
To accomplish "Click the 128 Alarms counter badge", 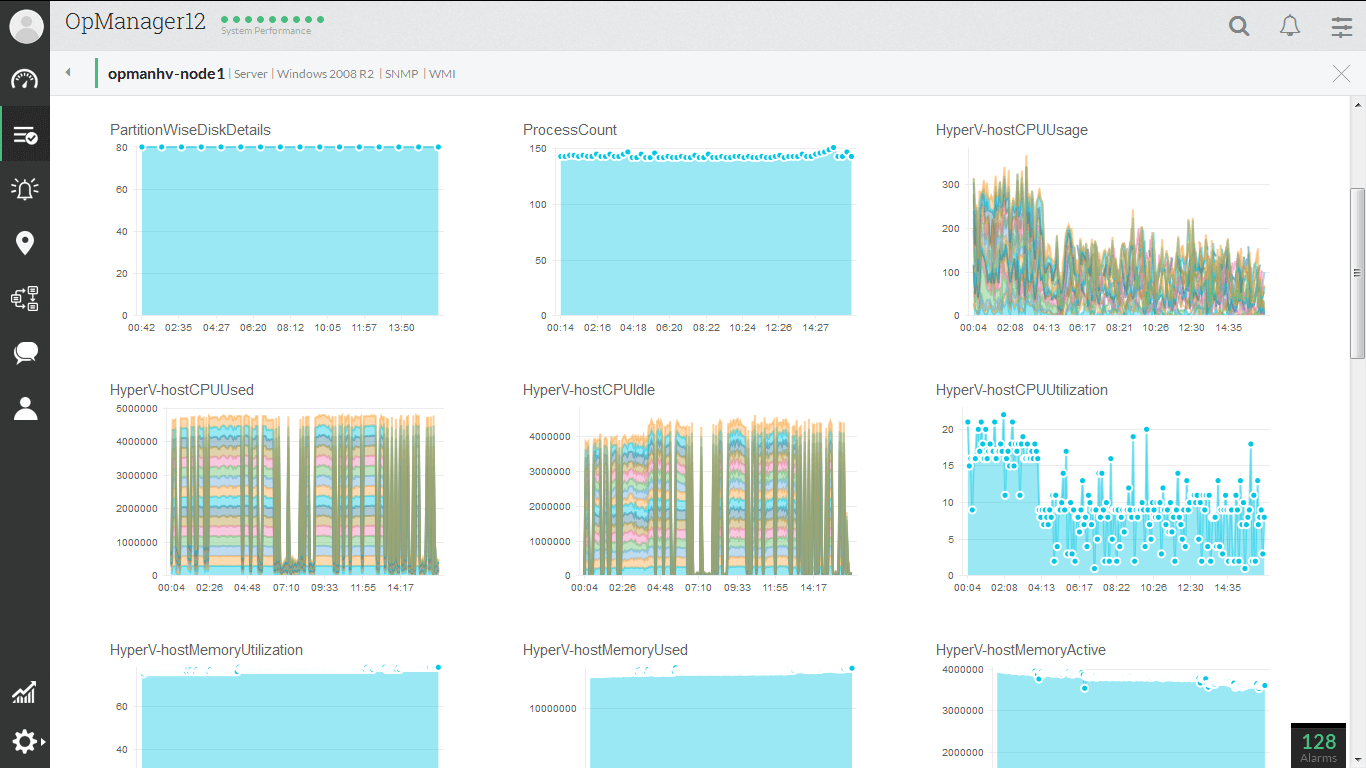I will 1318,745.
